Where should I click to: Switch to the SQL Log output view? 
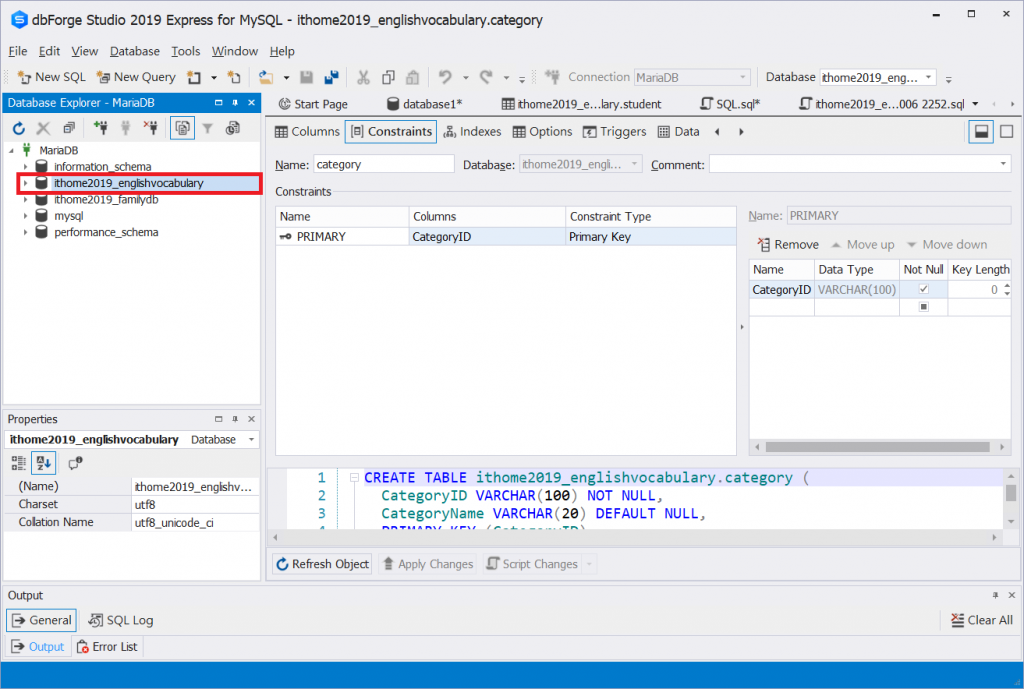[x=121, y=620]
